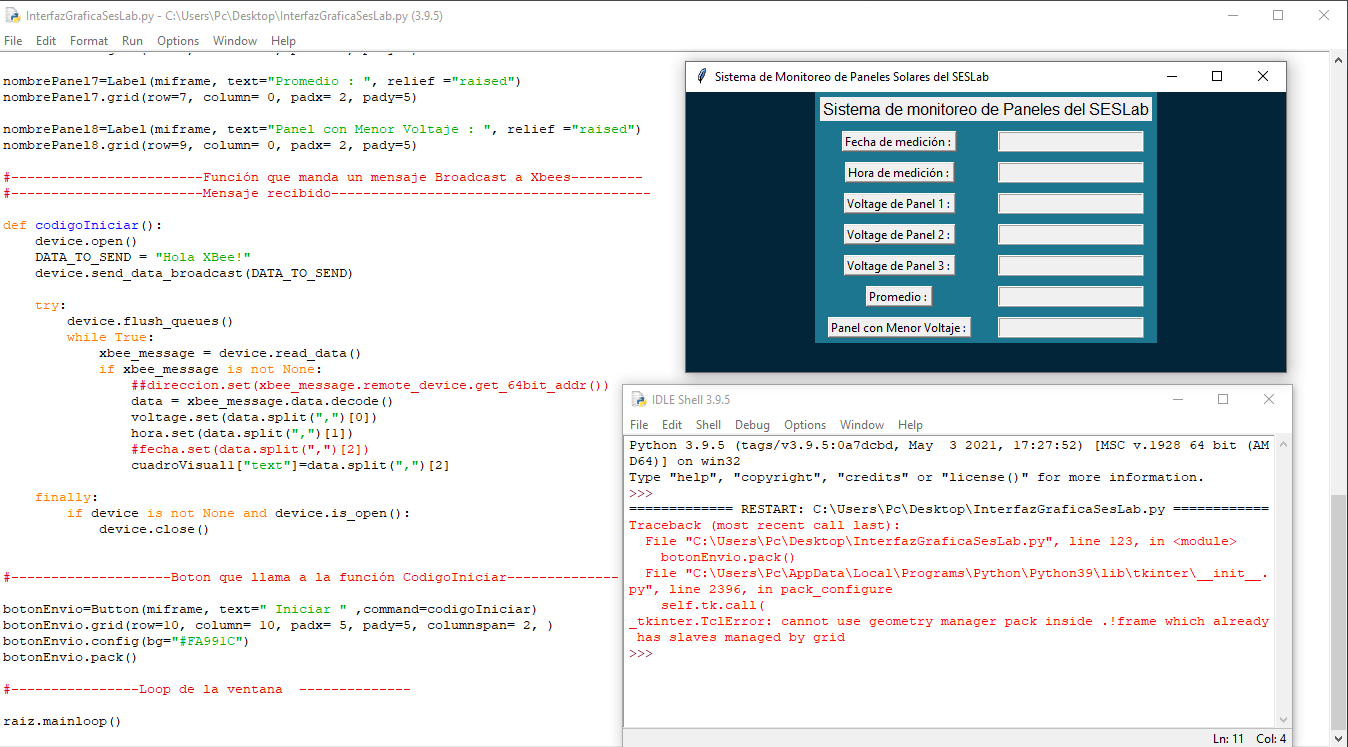Click the InterfazGraficaSesLab.py editor title bar icon
This screenshot has width=1348, height=747.
tap(12, 16)
